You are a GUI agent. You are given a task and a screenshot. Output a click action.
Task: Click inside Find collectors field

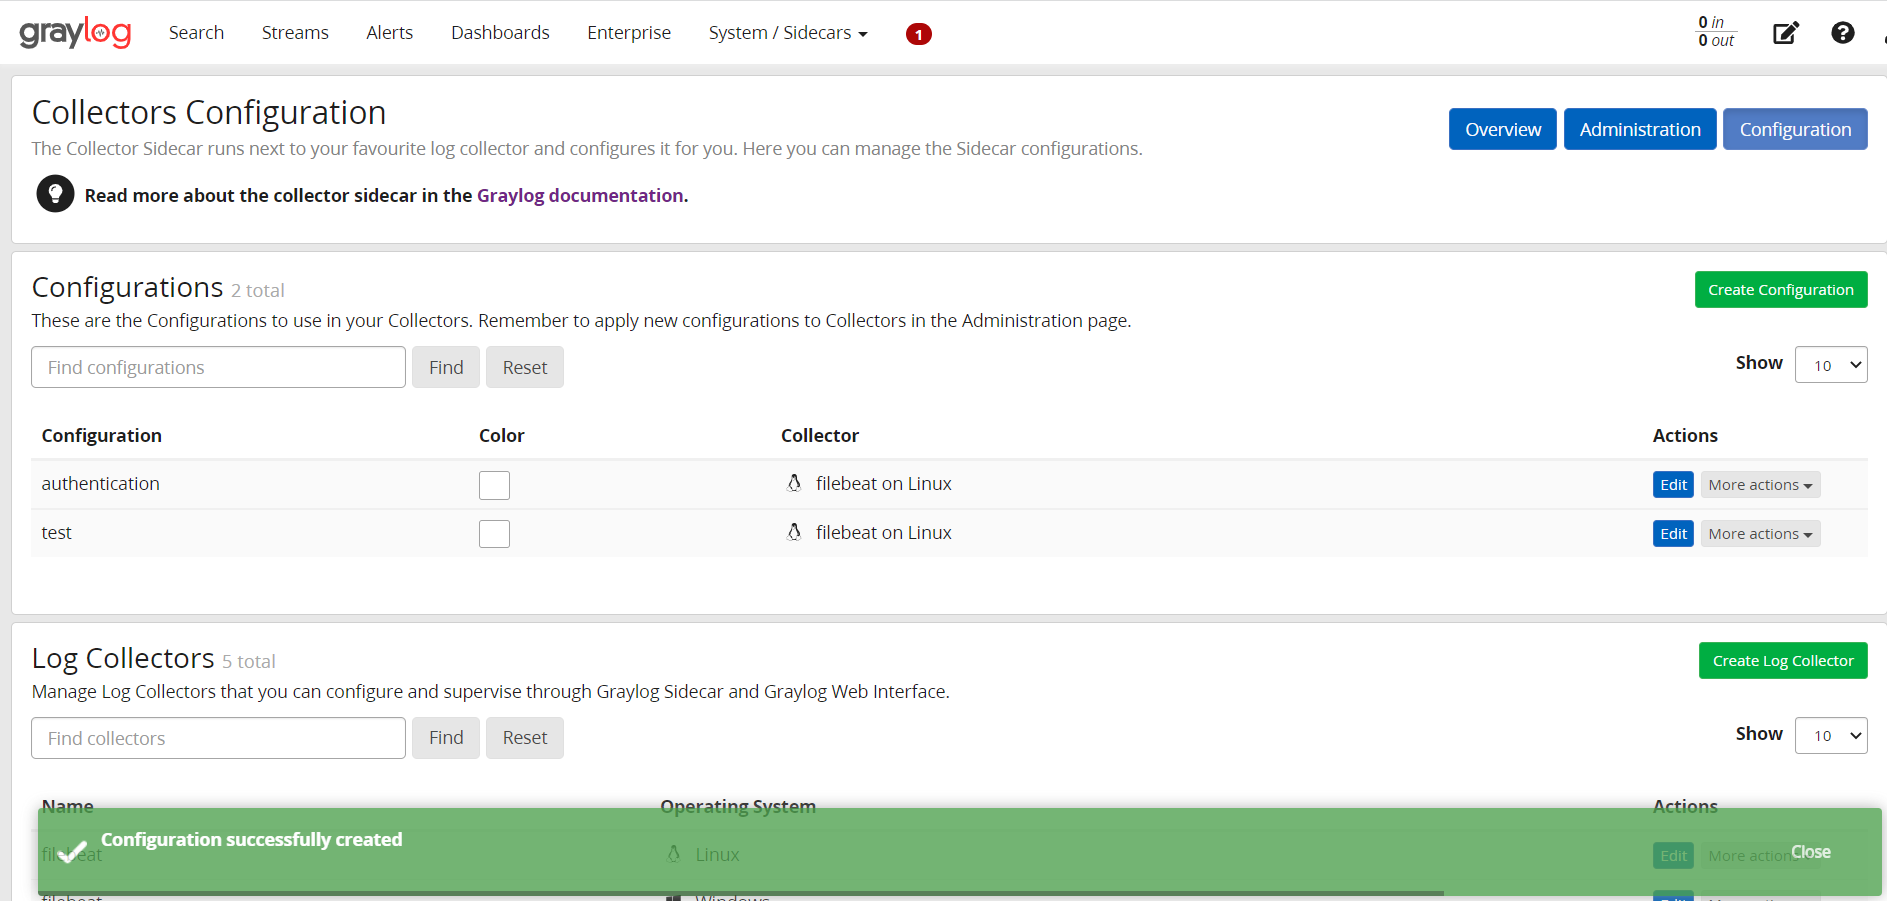[218, 738]
